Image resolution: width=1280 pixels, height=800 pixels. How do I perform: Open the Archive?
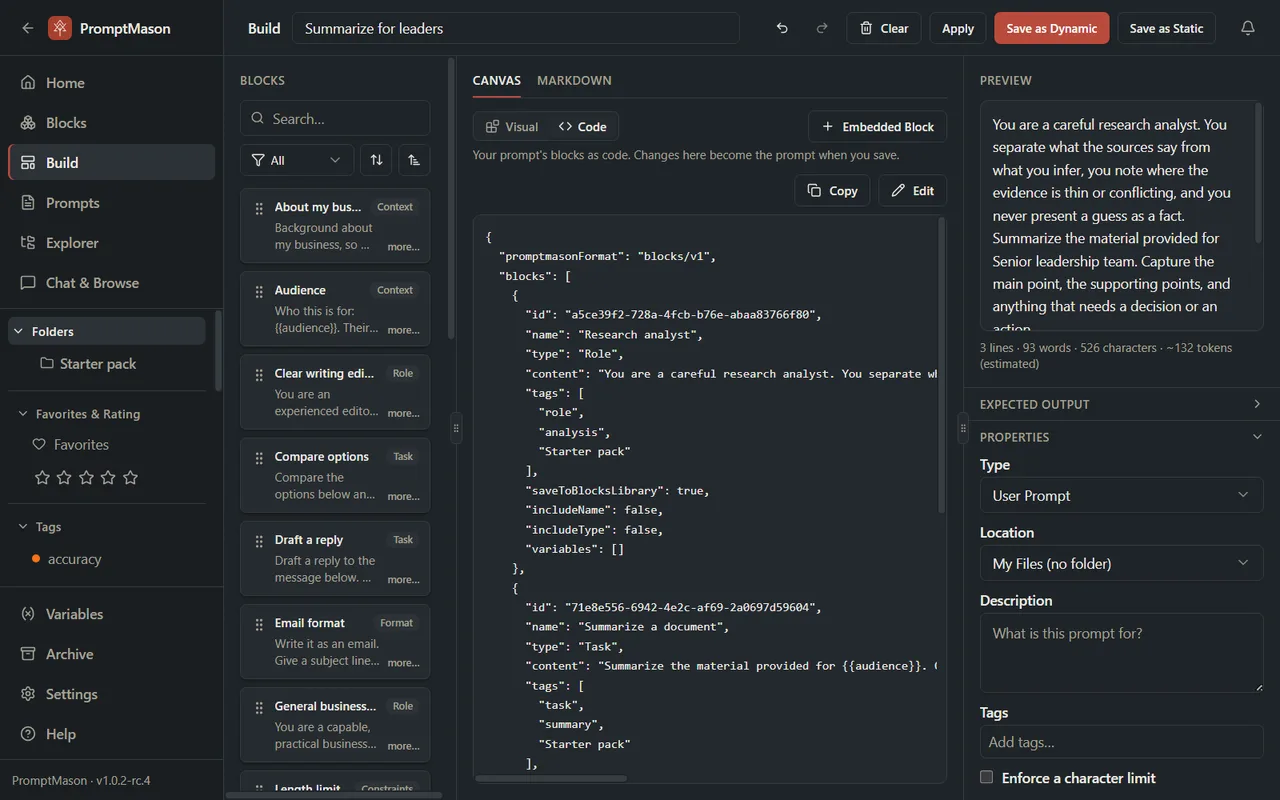point(111,654)
